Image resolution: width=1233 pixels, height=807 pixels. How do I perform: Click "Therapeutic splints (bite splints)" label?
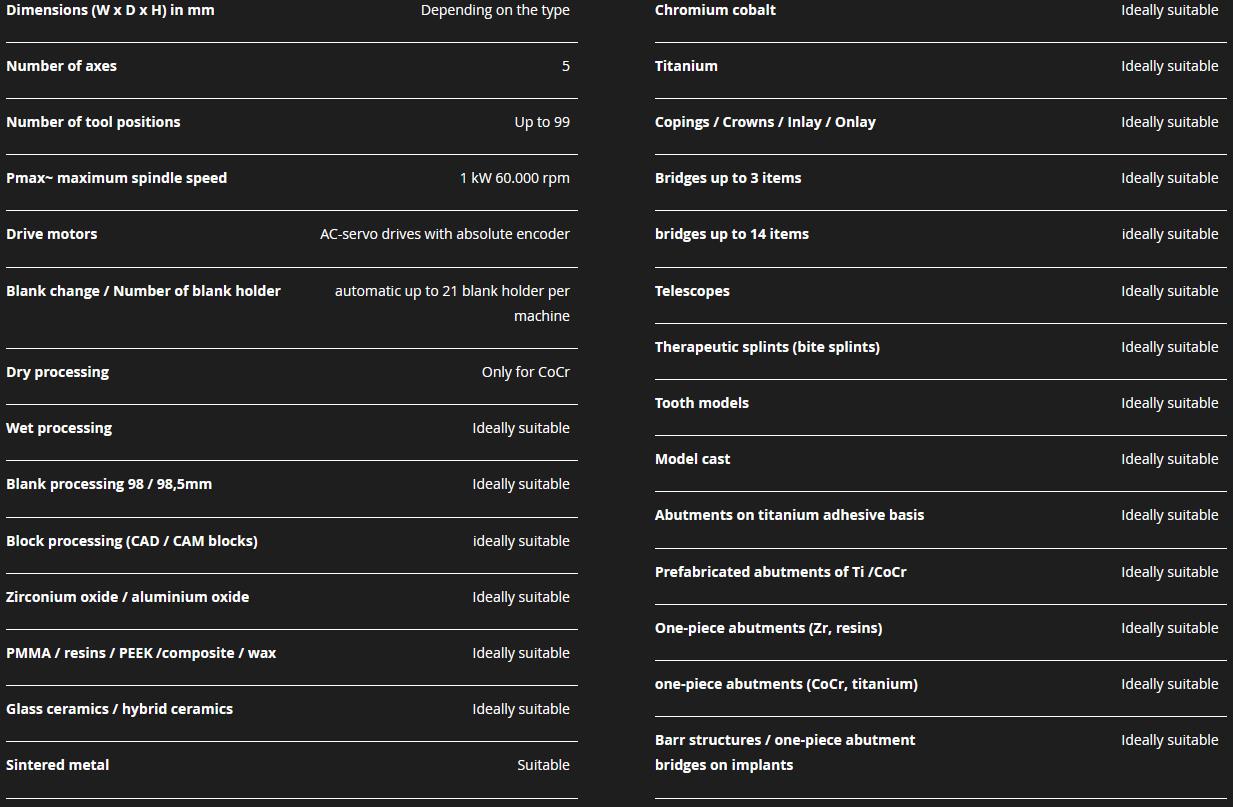point(767,347)
